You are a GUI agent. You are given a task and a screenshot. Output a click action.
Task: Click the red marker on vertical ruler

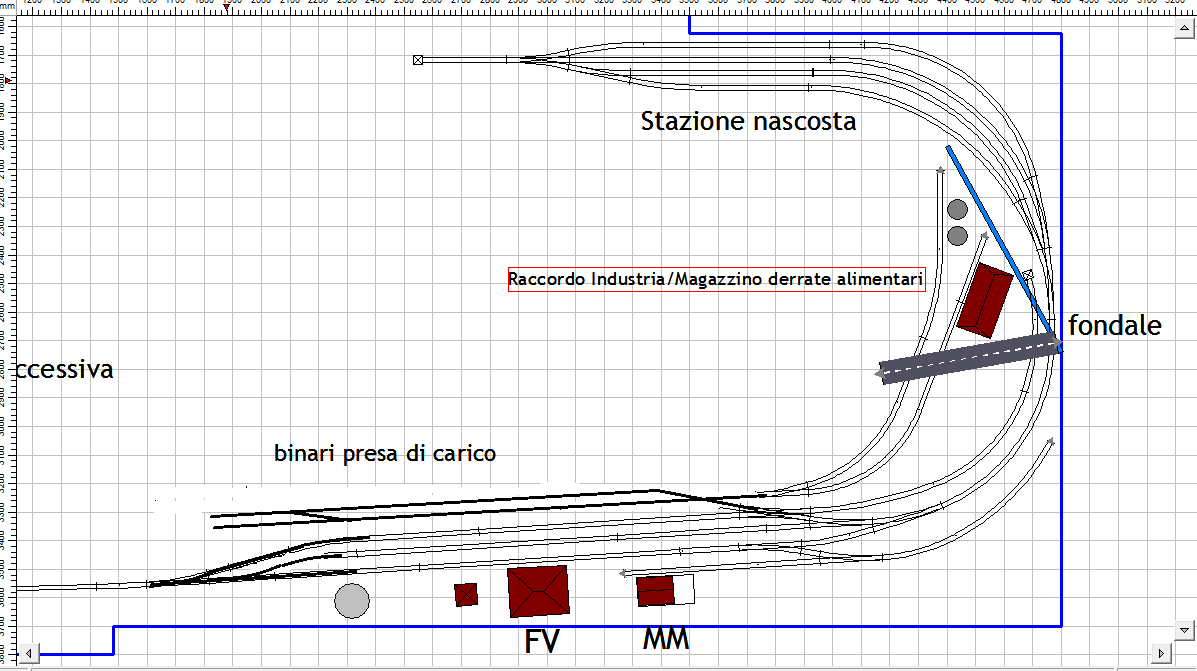(7, 80)
